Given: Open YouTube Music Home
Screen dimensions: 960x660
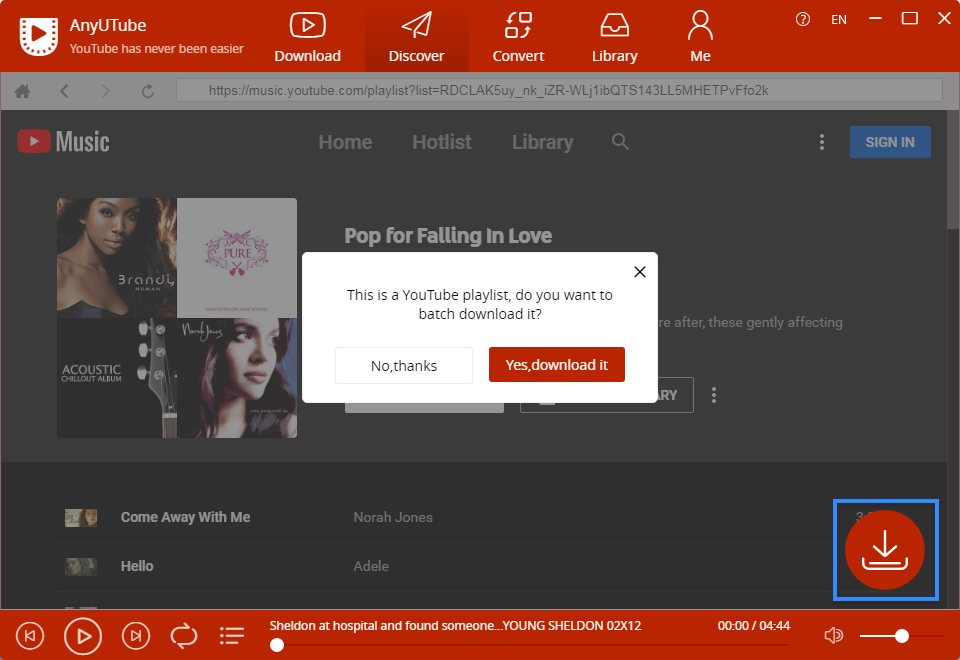Looking at the screenshot, I should tap(345, 142).
